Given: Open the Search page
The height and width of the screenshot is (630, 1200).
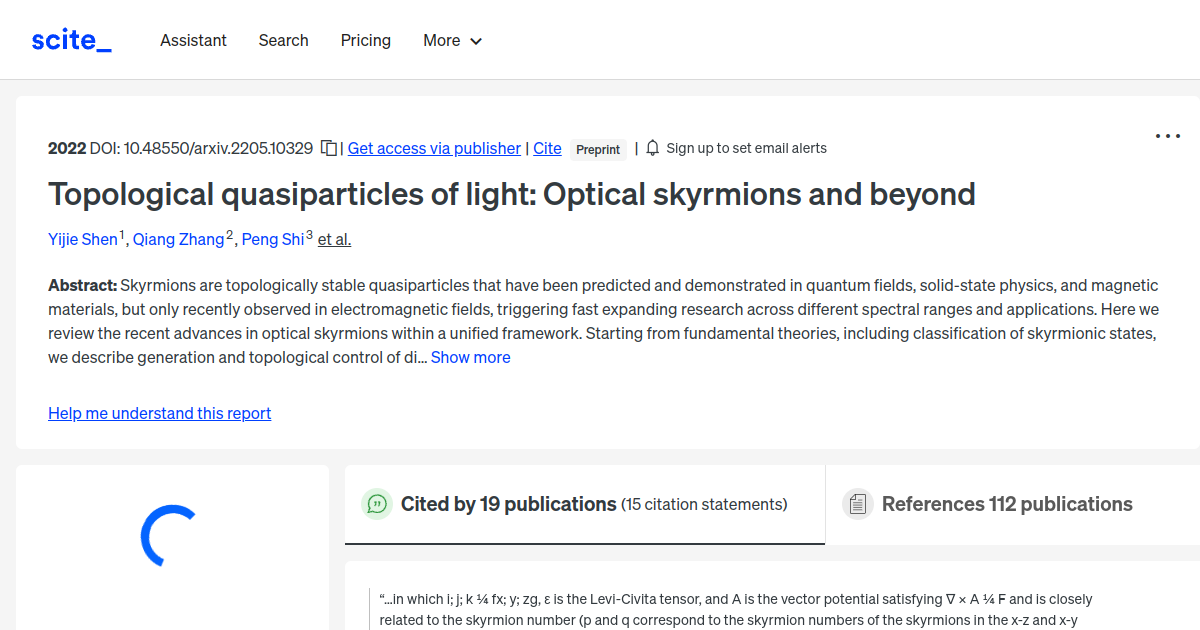Looking at the screenshot, I should click(283, 40).
